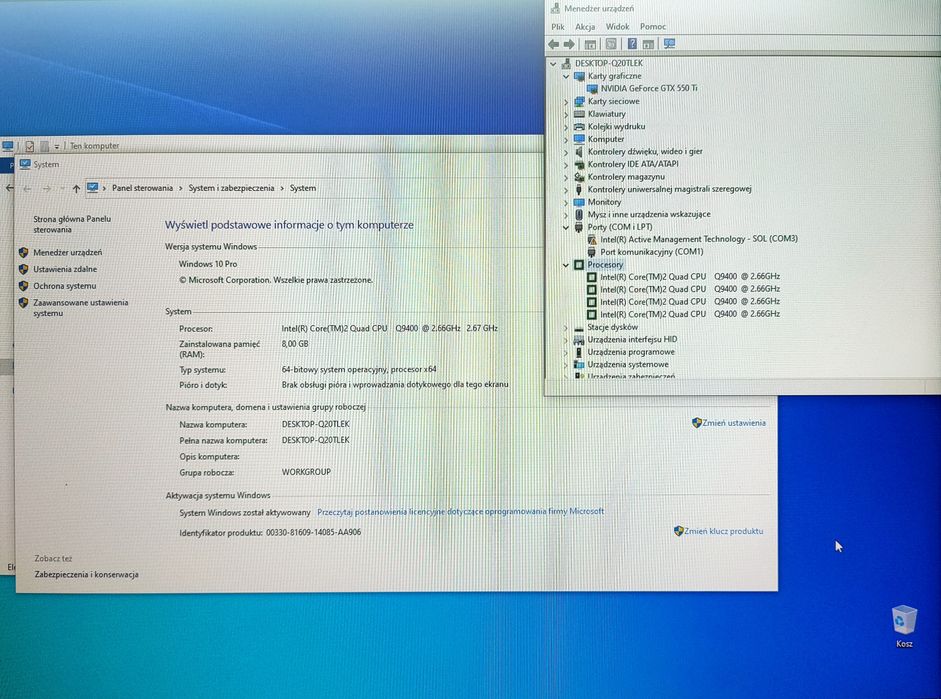Open Ustawienia zdalne link
941x699 pixels.
click(x=65, y=269)
